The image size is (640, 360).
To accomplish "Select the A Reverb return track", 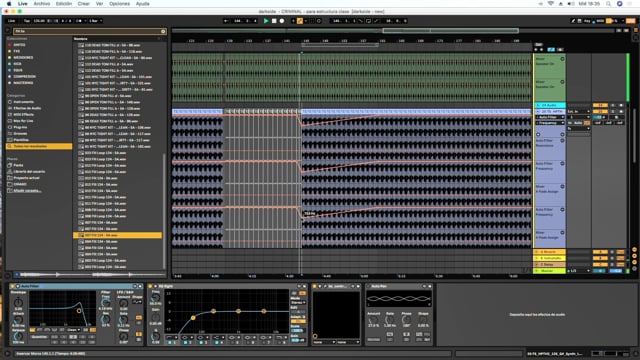I will (x=550, y=252).
